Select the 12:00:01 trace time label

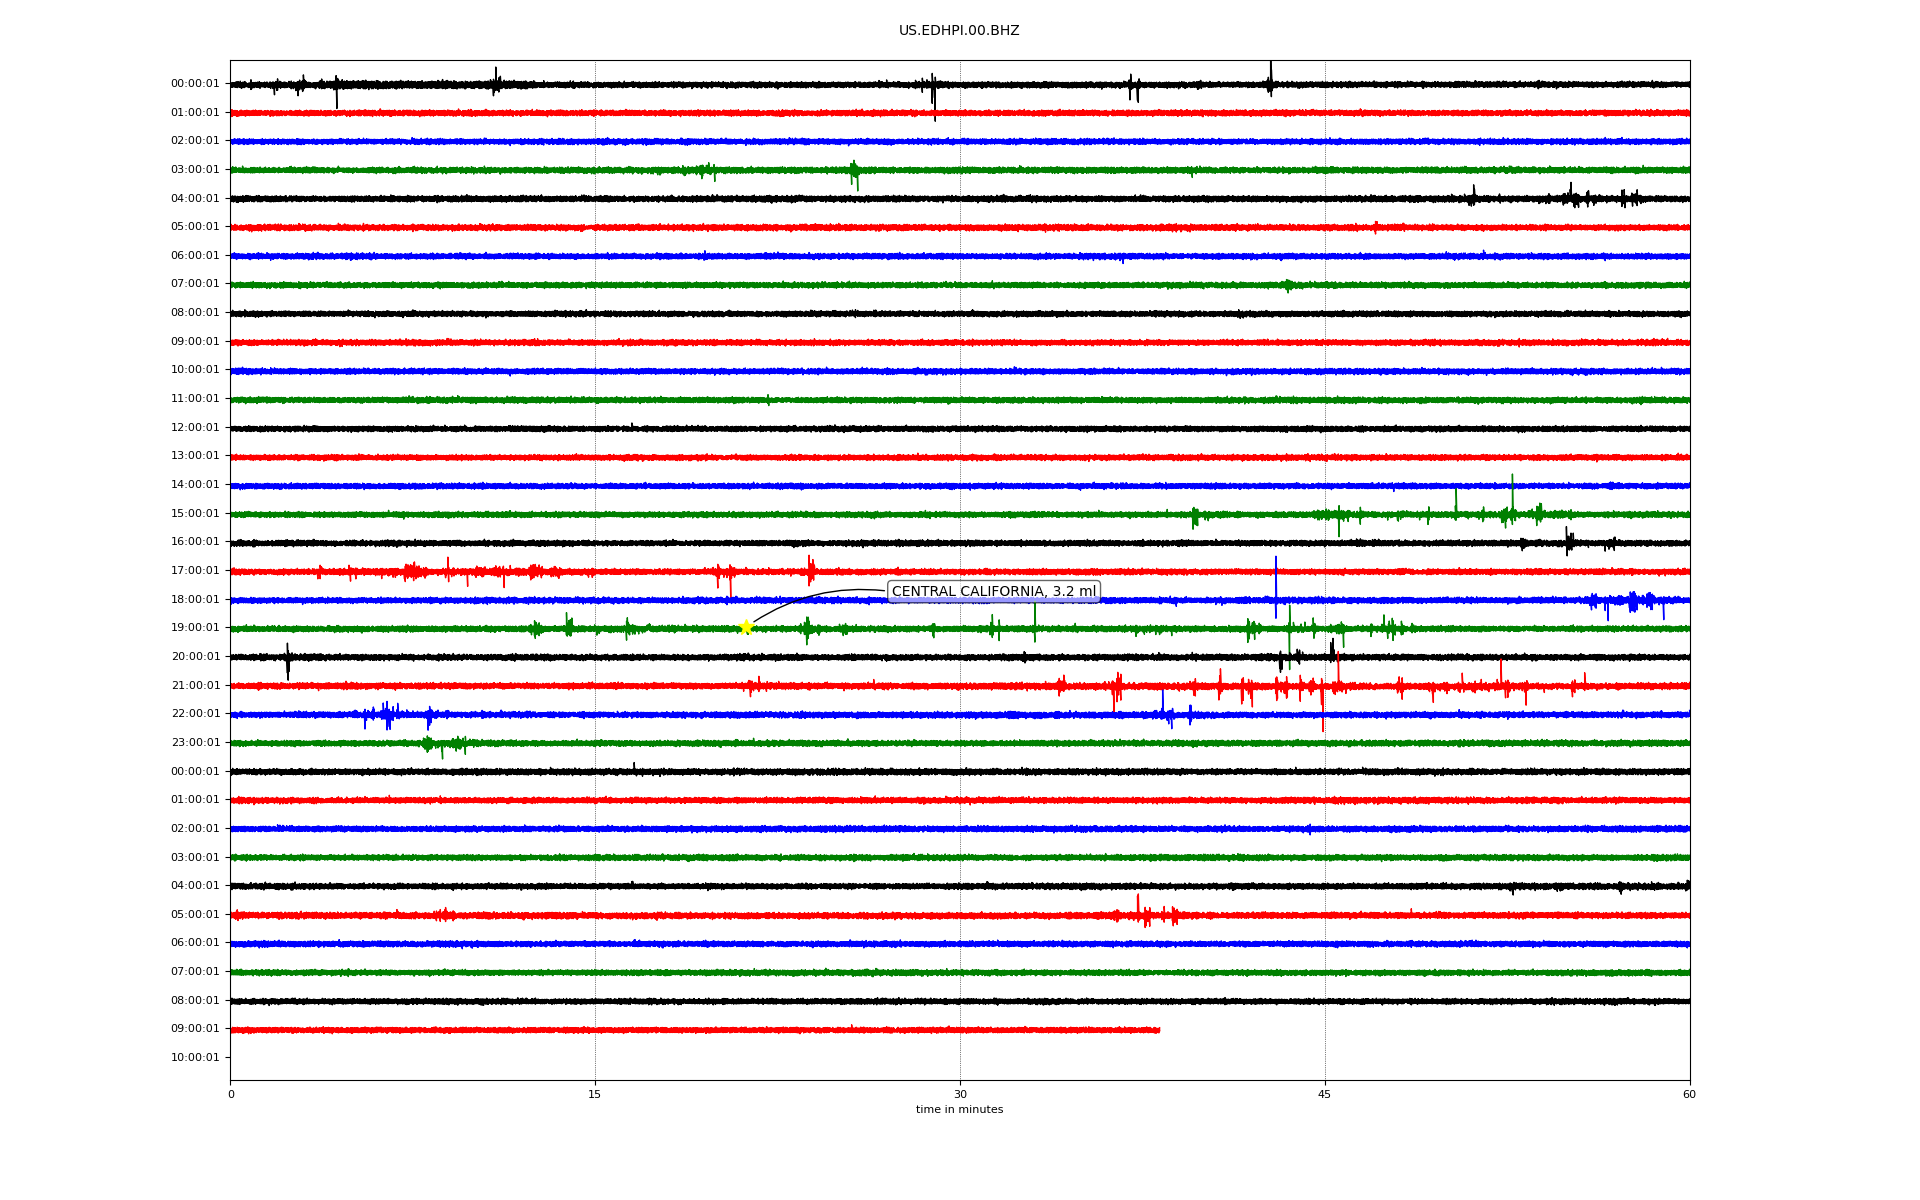coord(195,428)
